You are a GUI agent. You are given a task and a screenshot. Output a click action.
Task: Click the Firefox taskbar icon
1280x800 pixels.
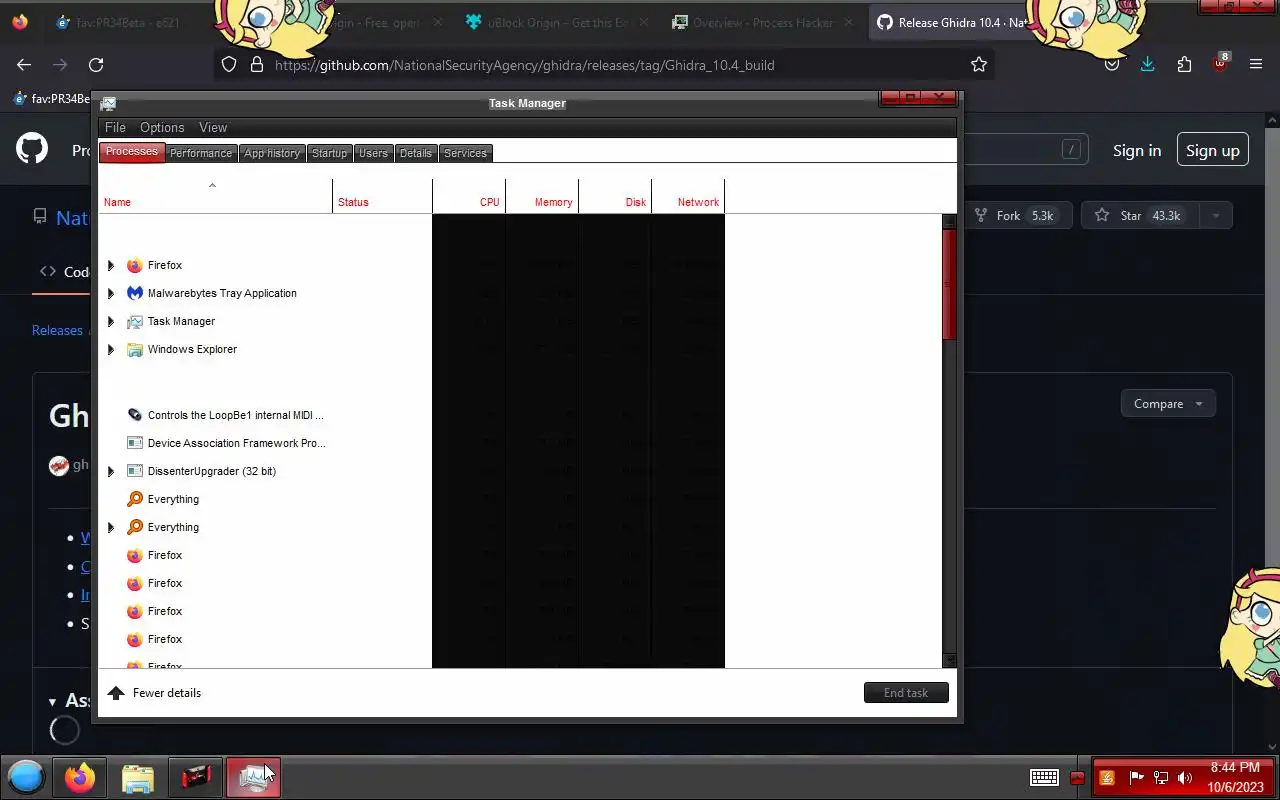(x=80, y=777)
